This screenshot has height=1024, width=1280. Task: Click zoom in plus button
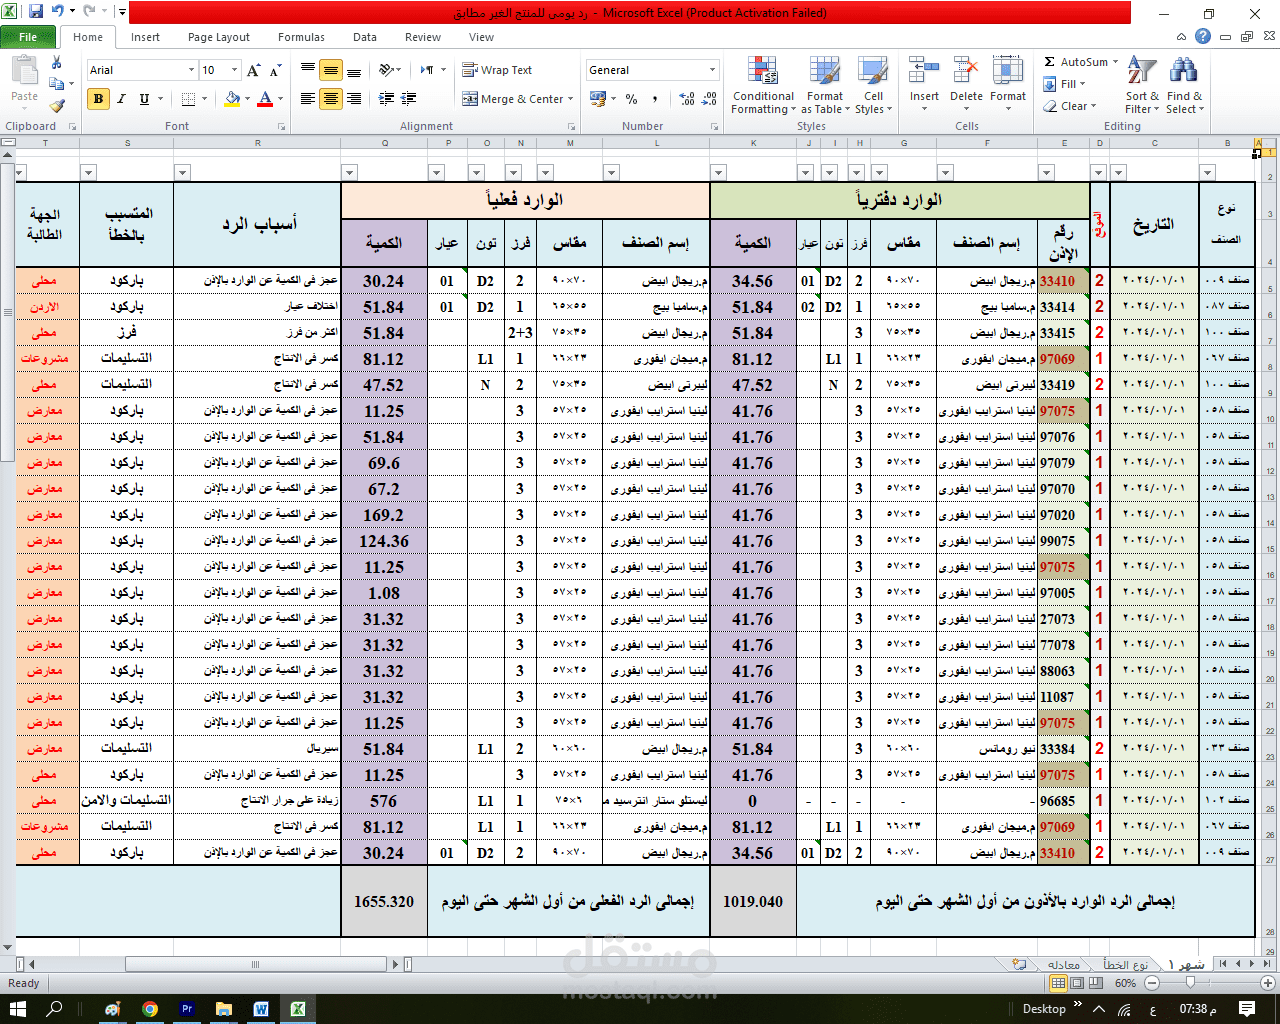1268,983
